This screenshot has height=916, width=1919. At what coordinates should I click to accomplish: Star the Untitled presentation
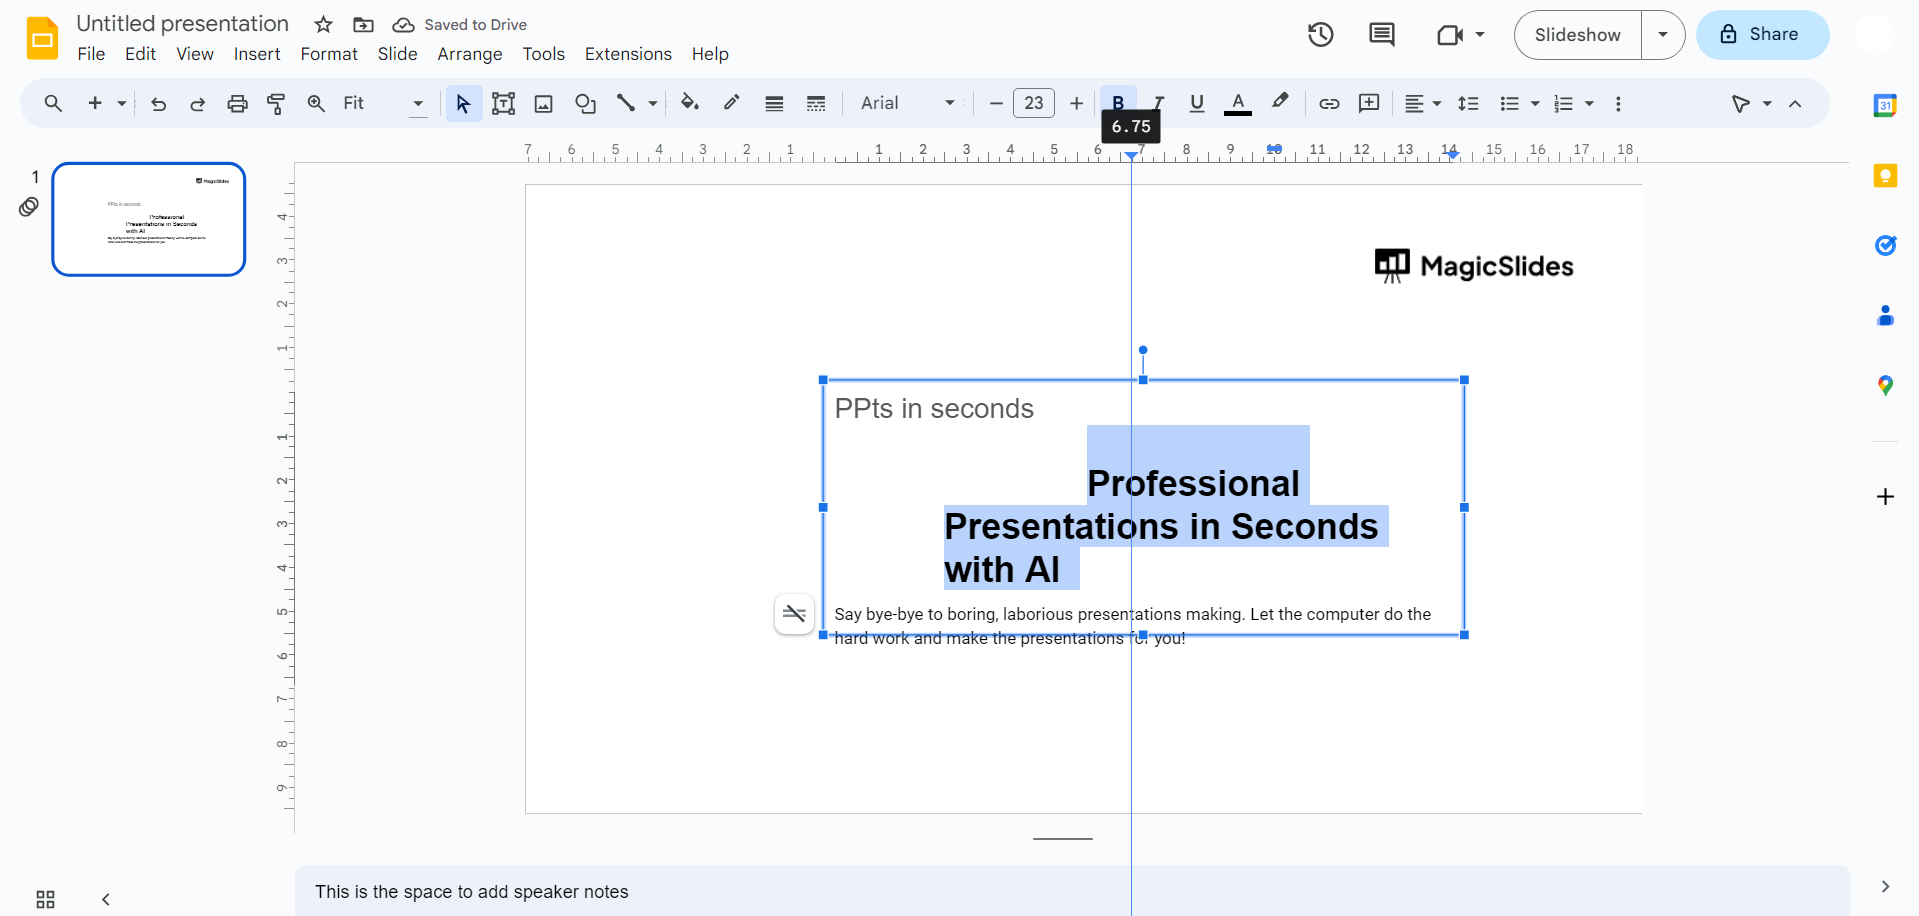pyautogui.click(x=323, y=25)
